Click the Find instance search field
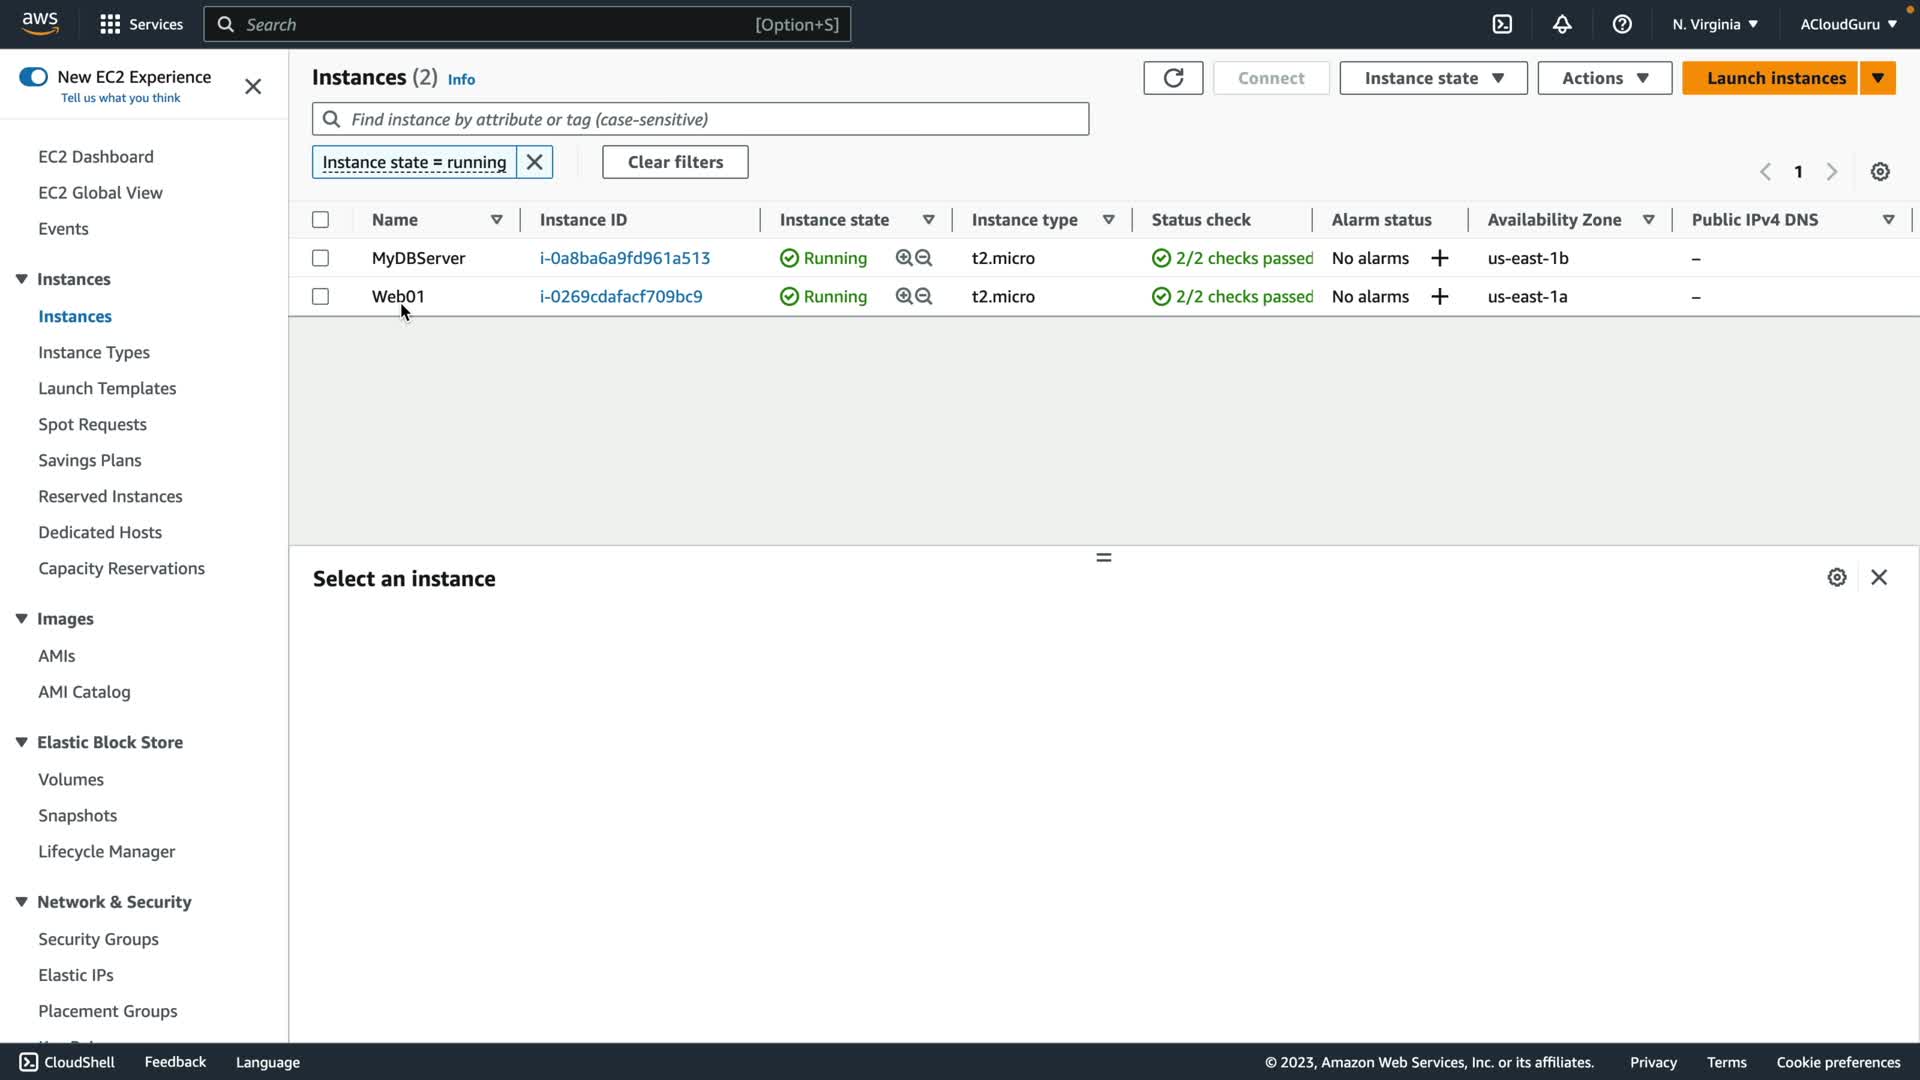The image size is (1920, 1080). coord(700,119)
